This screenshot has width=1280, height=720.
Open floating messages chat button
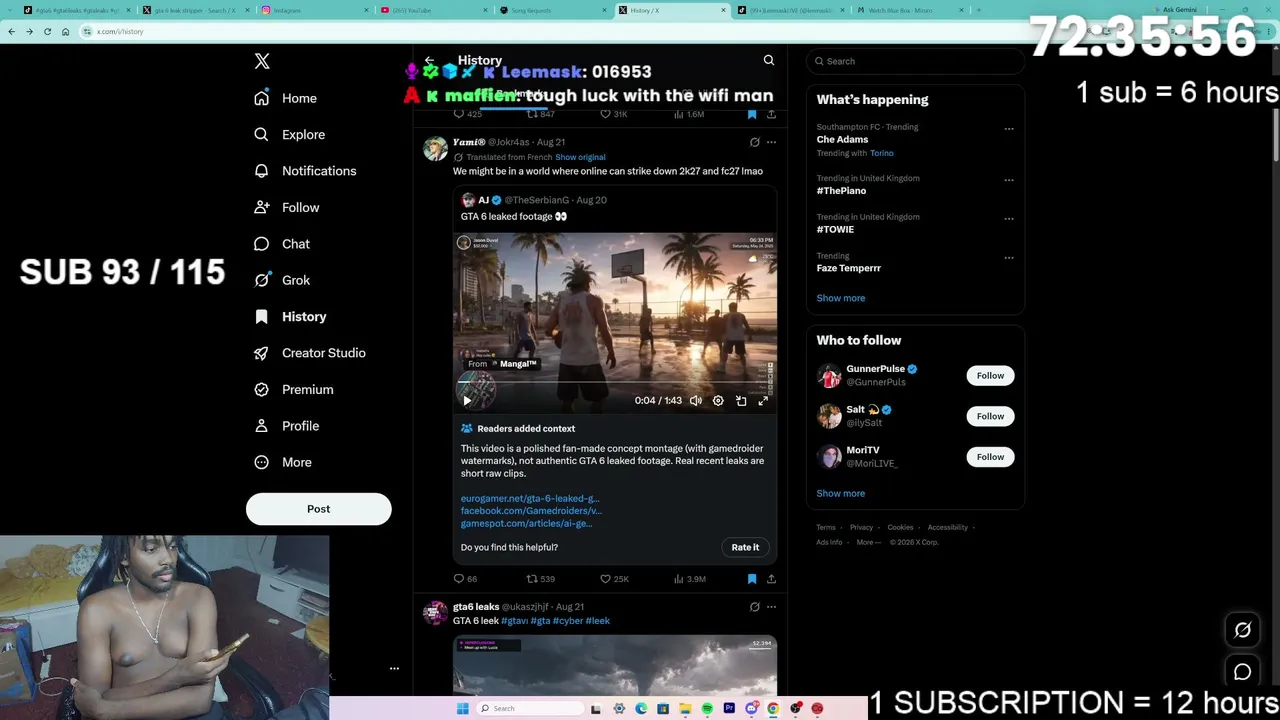click(x=1242, y=672)
